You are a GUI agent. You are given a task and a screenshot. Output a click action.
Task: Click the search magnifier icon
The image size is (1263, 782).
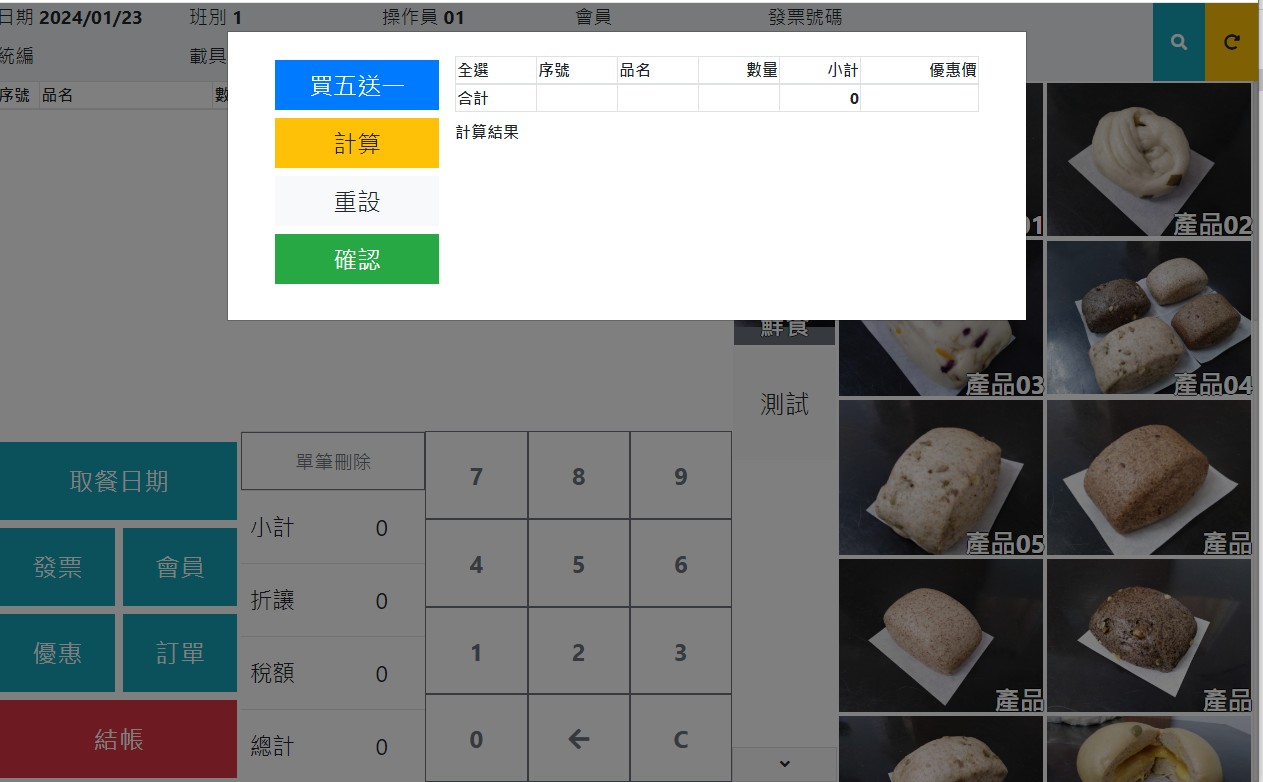click(x=1179, y=42)
